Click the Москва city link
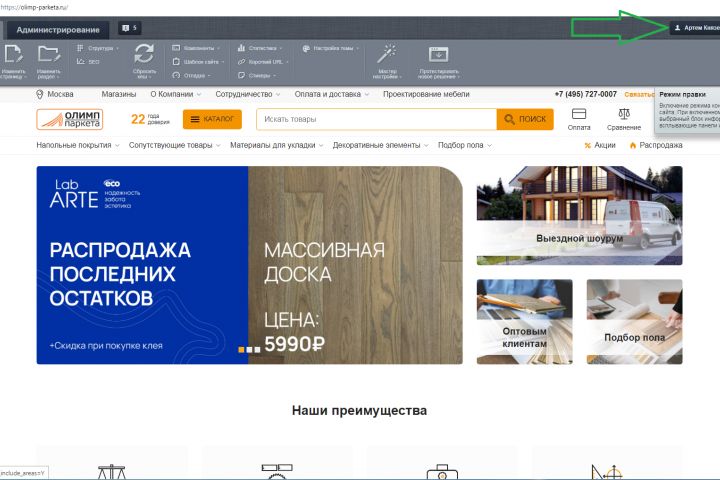Screen dimensions: 720x480 click(x=60, y=94)
